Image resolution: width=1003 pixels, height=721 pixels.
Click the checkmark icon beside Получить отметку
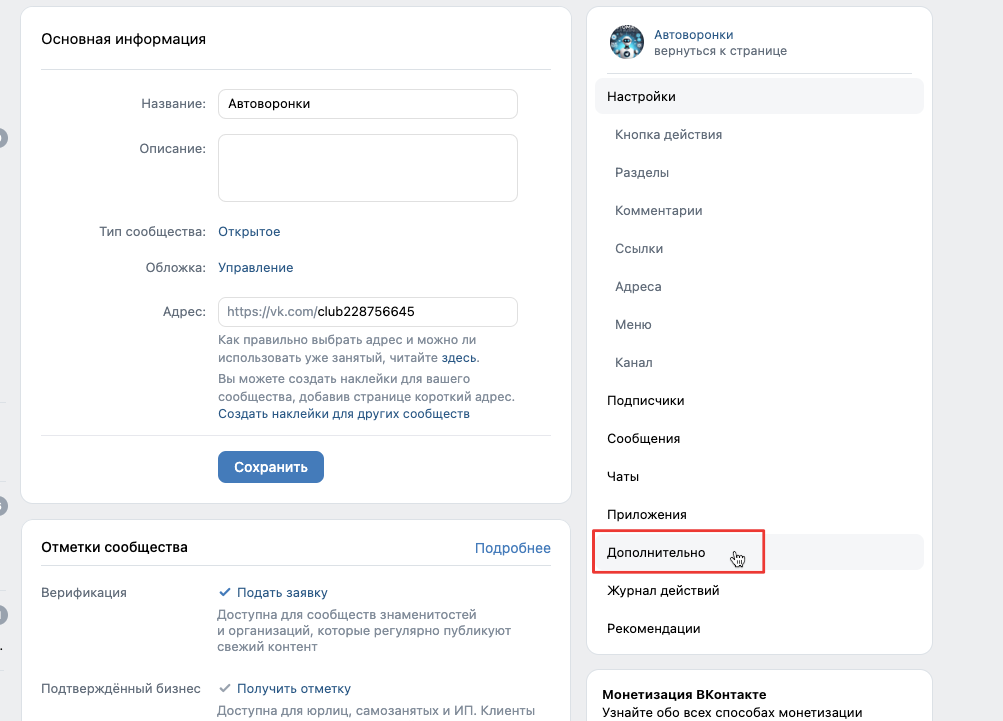(x=226, y=688)
